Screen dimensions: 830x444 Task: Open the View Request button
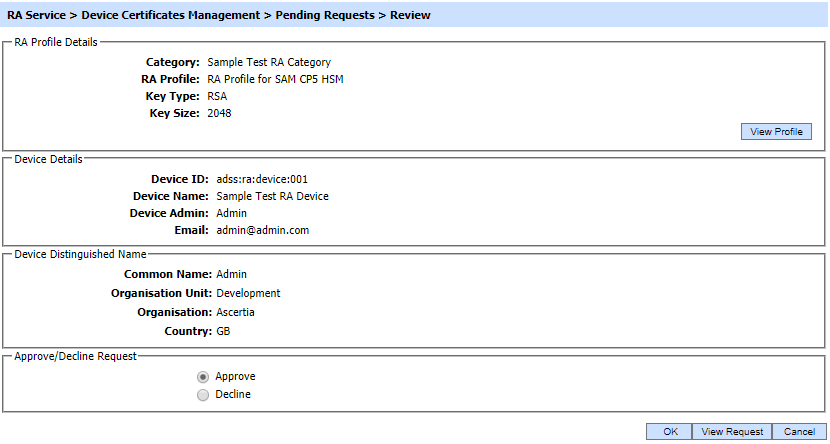pyautogui.click(x=731, y=432)
